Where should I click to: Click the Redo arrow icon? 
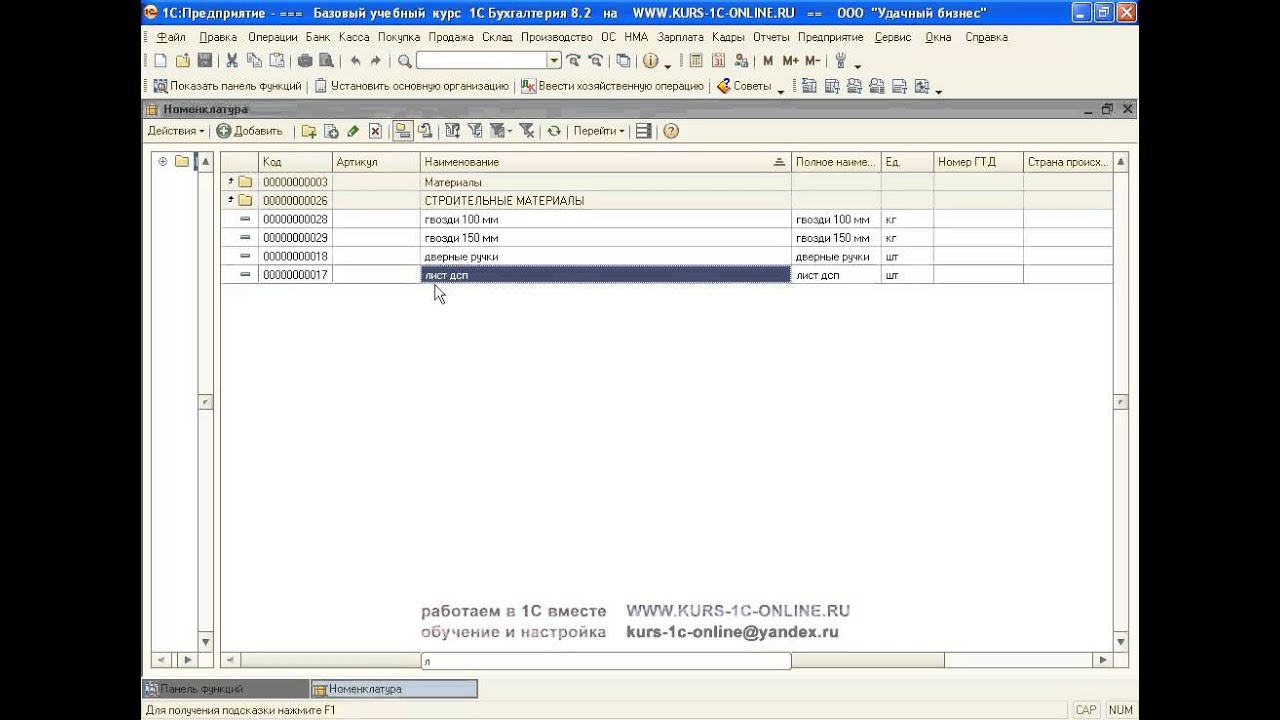pyautogui.click(x=375, y=61)
